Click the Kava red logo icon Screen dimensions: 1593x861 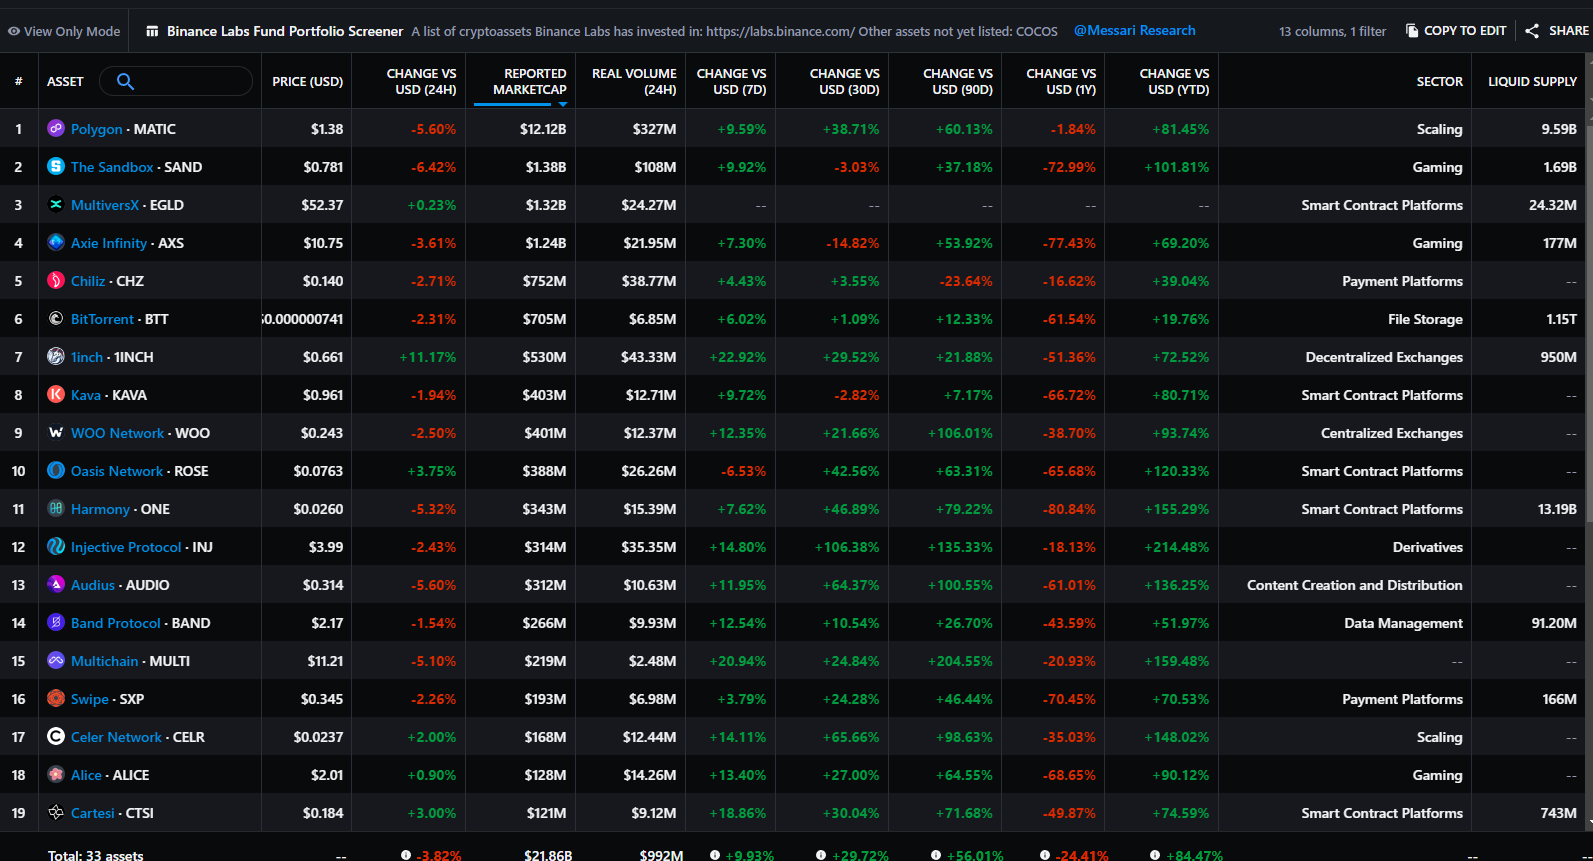pos(56,395)
